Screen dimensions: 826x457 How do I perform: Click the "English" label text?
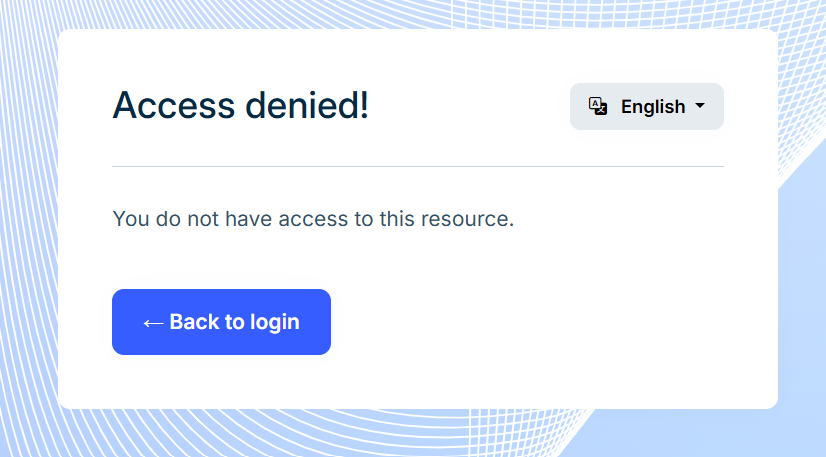tap(653, 107)
